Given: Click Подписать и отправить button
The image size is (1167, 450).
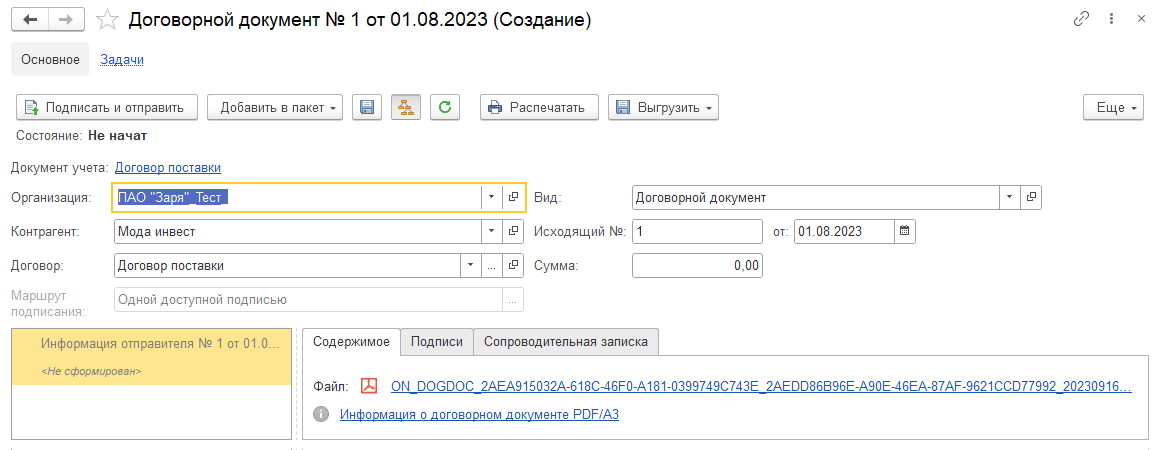Looking at the screenshot, I should (x=107, y=107).
